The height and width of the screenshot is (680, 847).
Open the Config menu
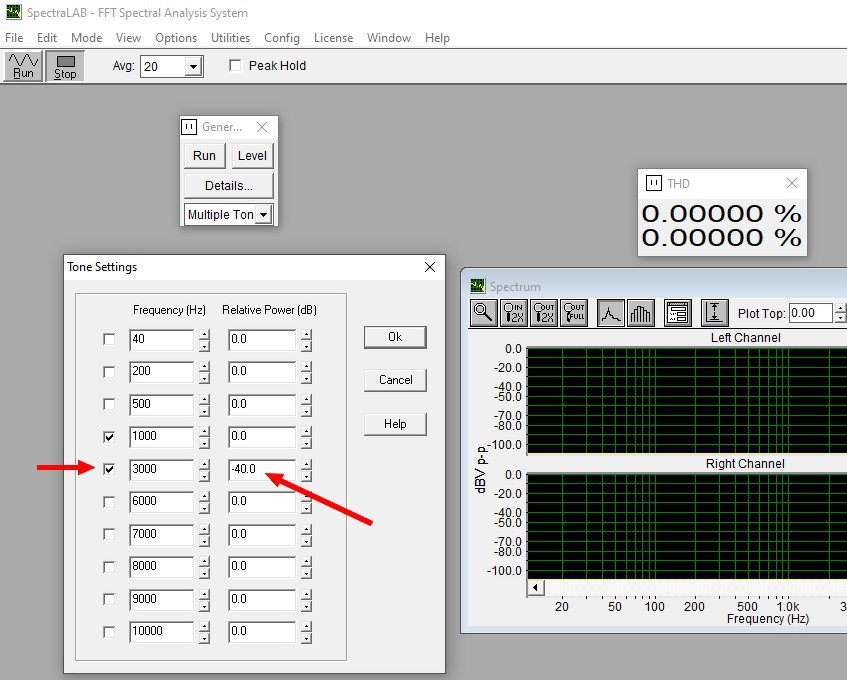click(281, 38)
